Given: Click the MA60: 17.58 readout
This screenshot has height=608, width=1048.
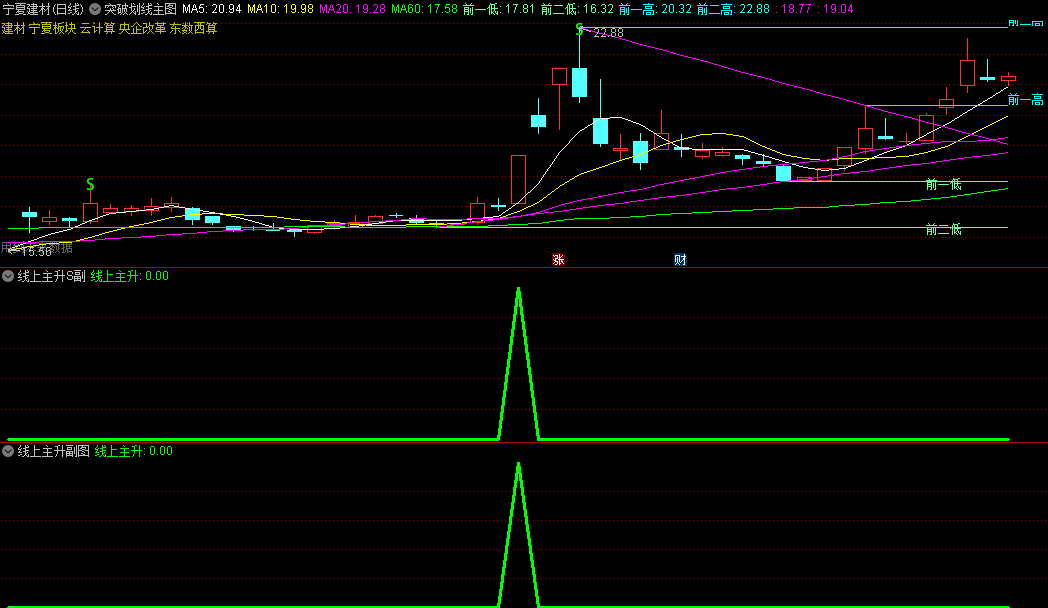Looking at the screenshot, I should pyautogui.click(x=424, y=9).
